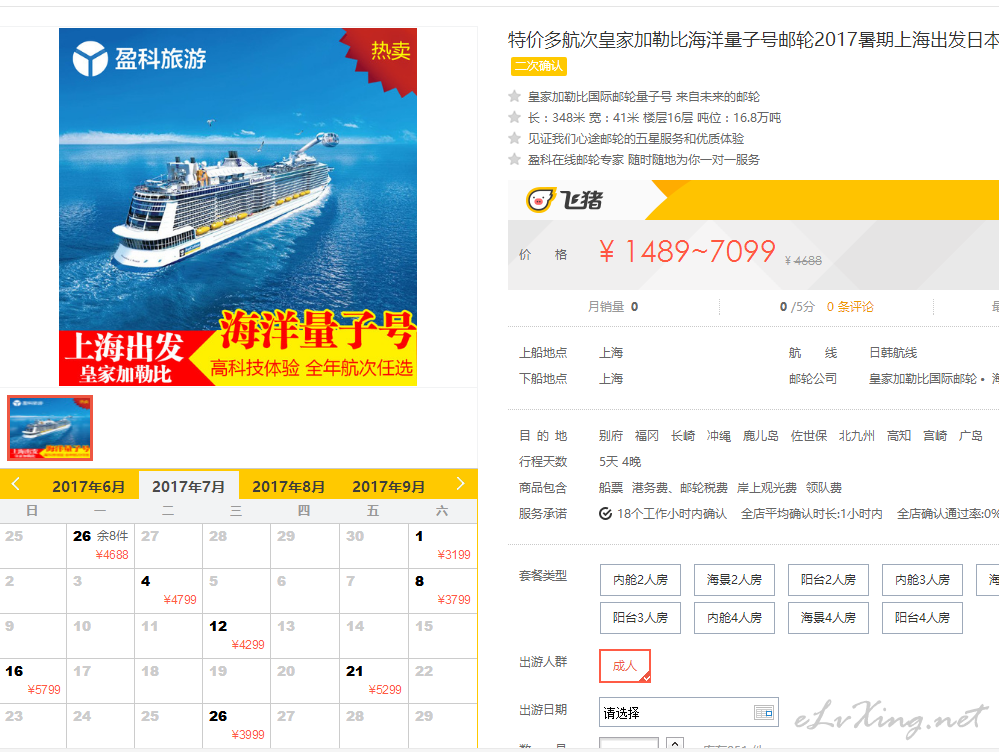Select the cruise ship thumbnail image

pyautogui.click(x=50, y=428)
